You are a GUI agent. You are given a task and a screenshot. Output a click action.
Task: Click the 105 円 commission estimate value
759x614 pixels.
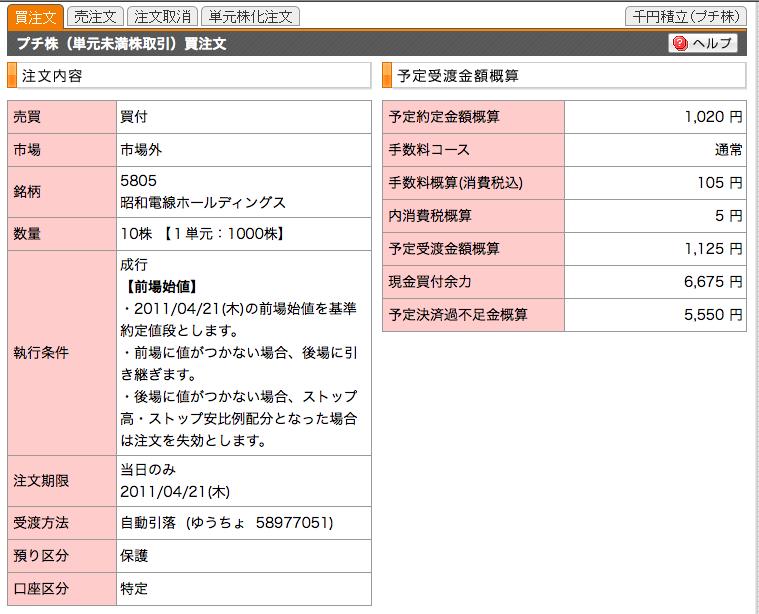[x=720, y=183]
